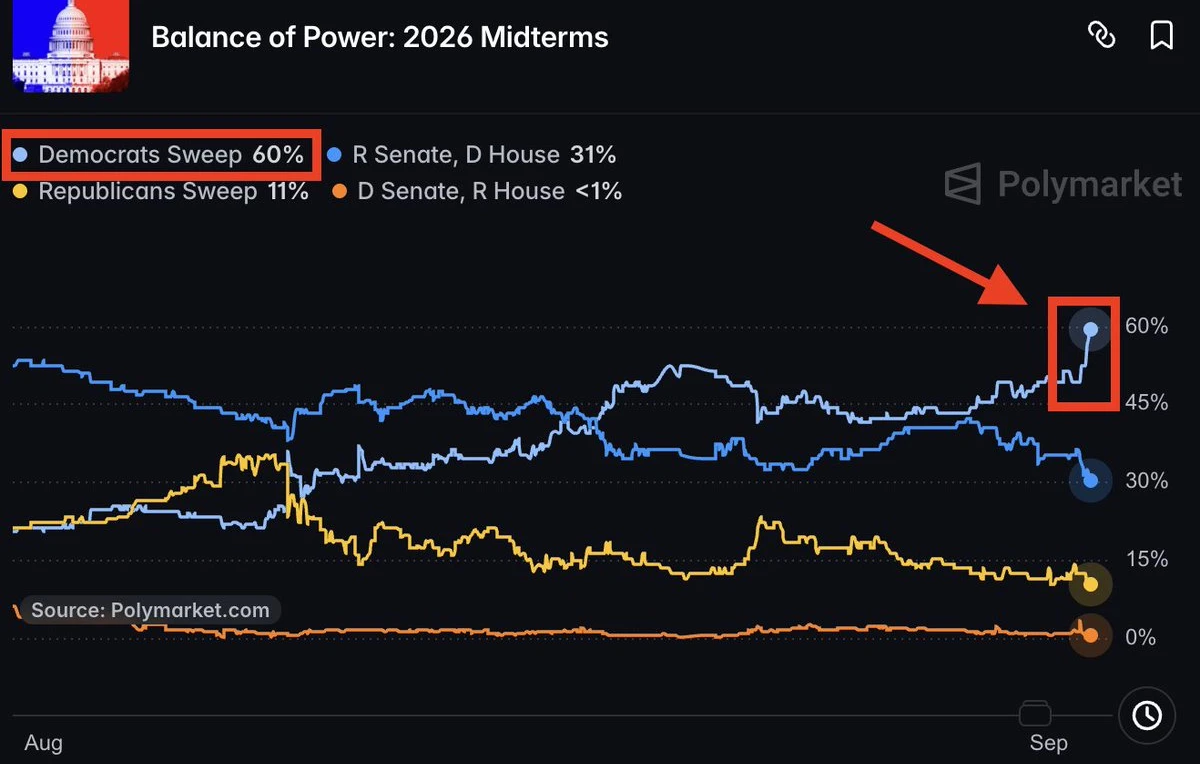Image resolution: width=1200 pixels, height=764 pixels.
Task: Open the Balance of Power: 2026 Midterms title
Action: click(x=379, y=38)
